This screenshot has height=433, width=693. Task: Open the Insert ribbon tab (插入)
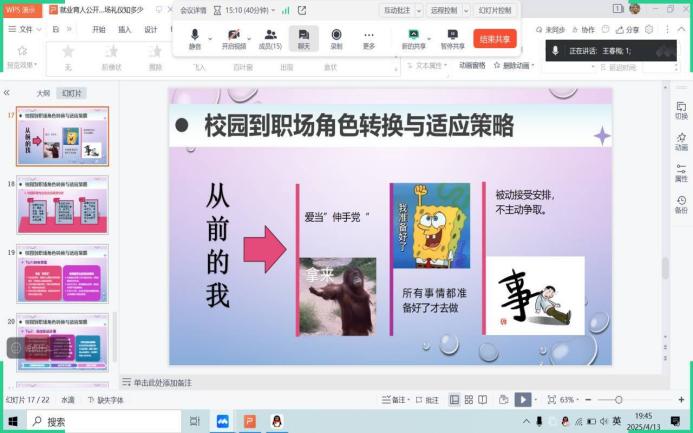(x=125, y=29)
